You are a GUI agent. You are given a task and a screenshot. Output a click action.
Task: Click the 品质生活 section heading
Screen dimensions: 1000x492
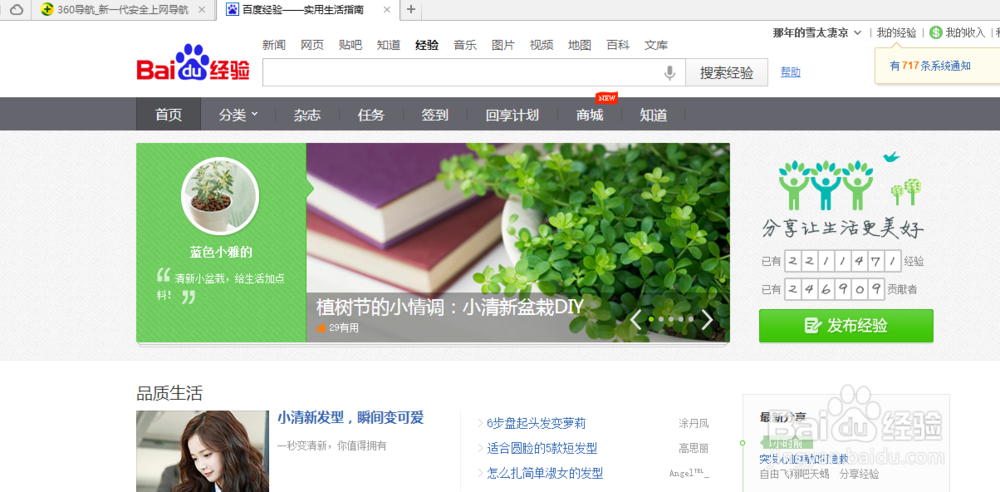click(170, 393)
